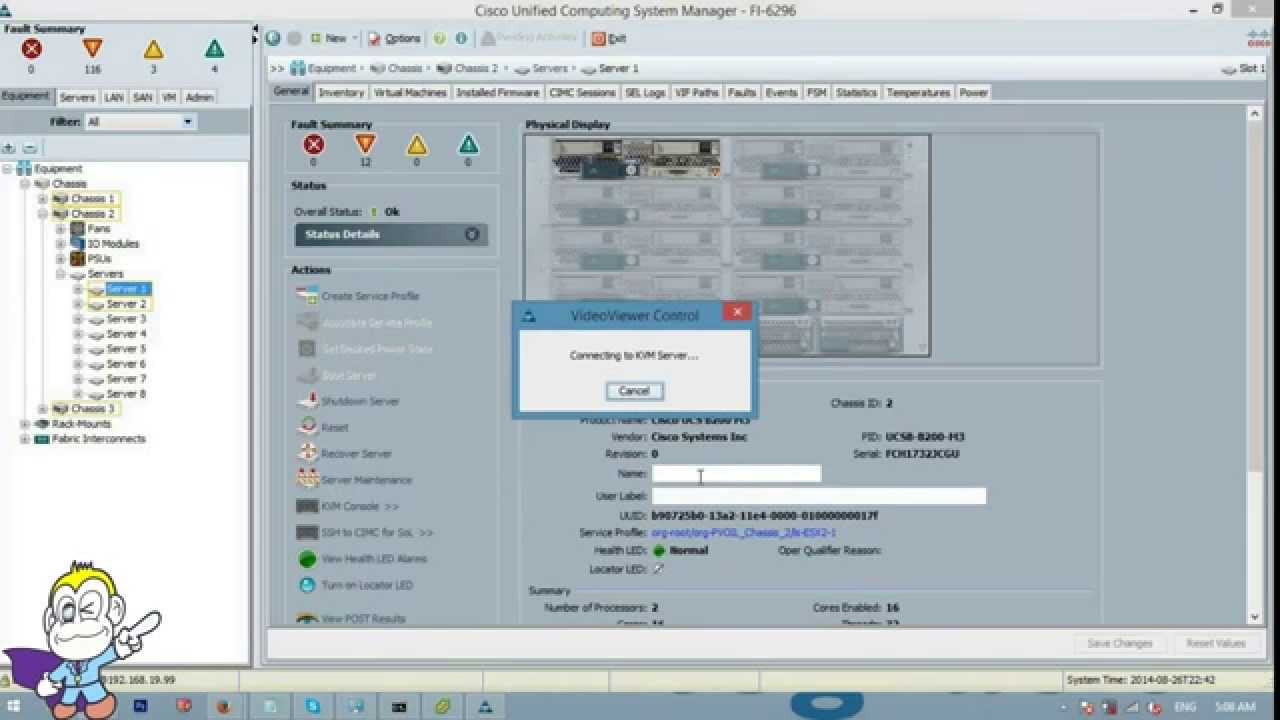Expand the Fabric Interconnects node
The height and width of the screenshot is (720, 1280).
(25, 439)
